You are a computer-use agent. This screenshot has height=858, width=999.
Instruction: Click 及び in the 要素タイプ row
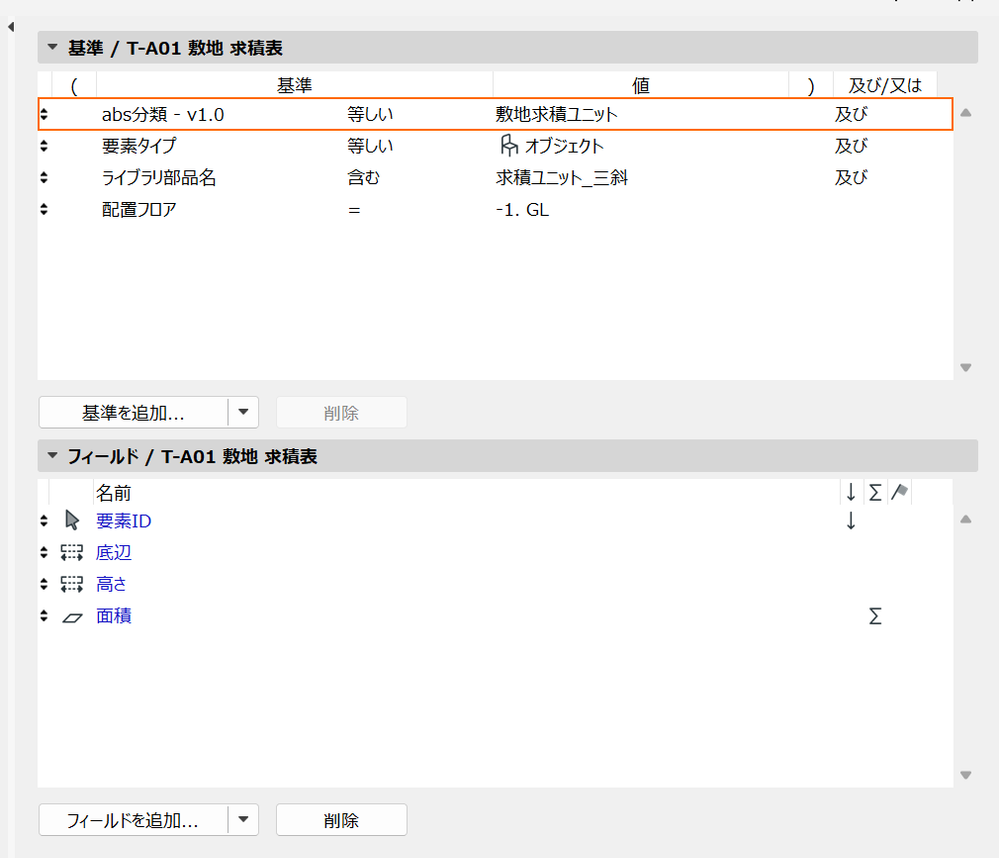click(x=851, y=146)
